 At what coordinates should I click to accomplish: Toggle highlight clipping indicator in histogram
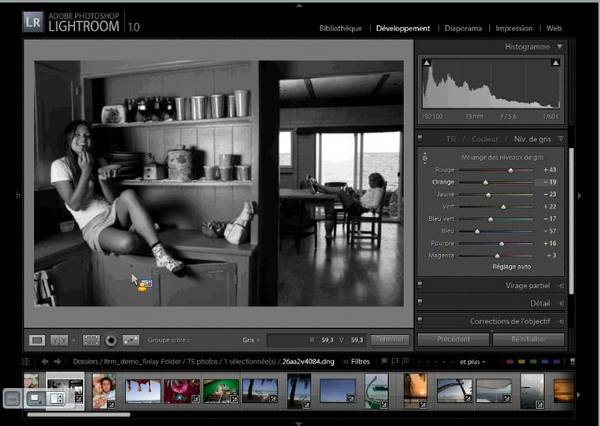point(556,62)
